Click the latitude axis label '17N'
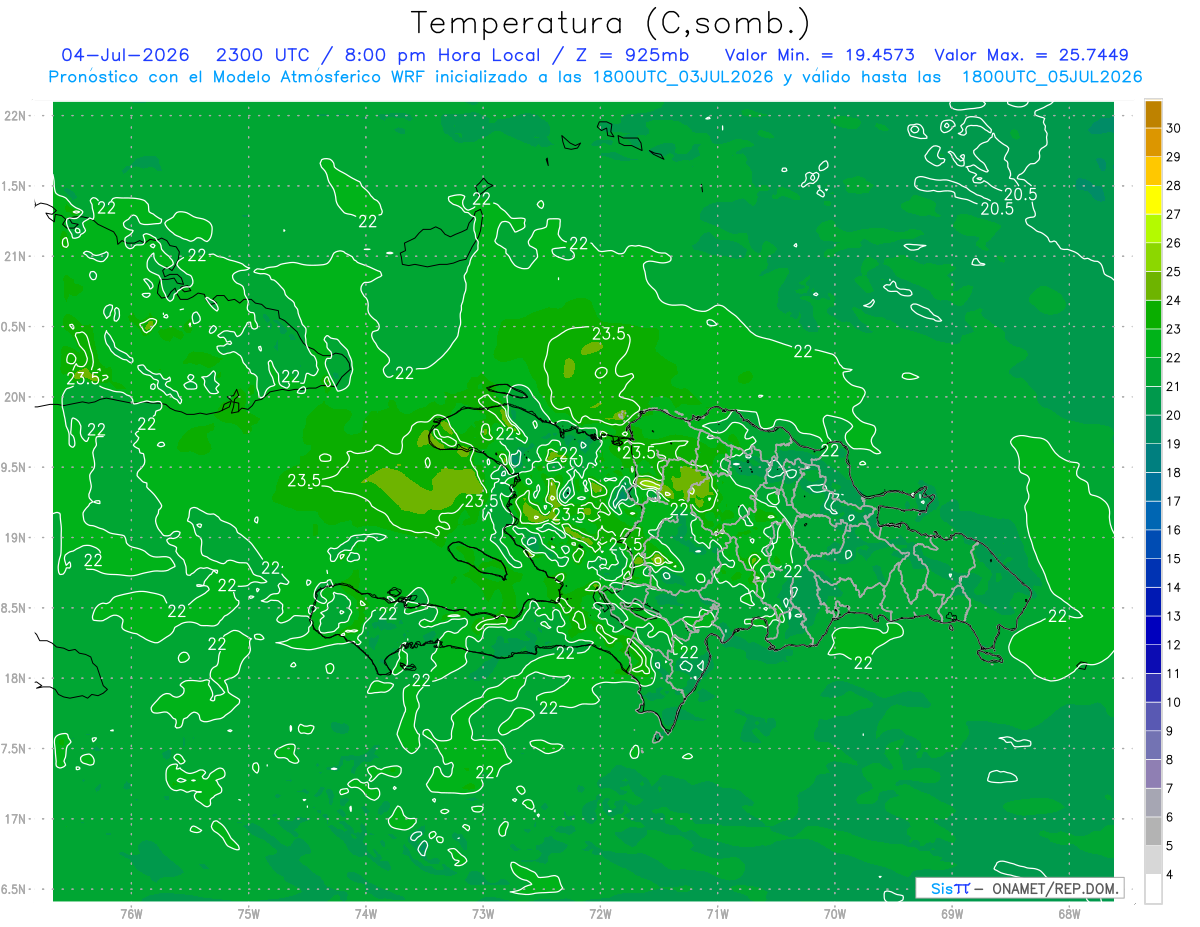The width and height of the screenshot is (1200, 927). click(x=16, y=820)
